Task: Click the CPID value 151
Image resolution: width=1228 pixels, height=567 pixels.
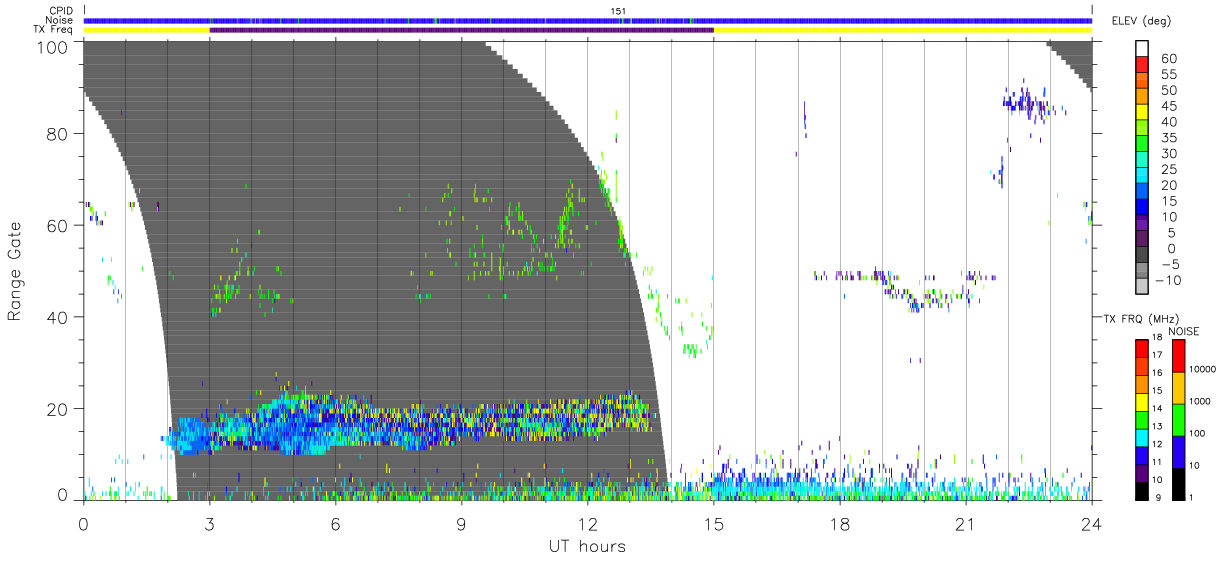Action: [617, 11]
